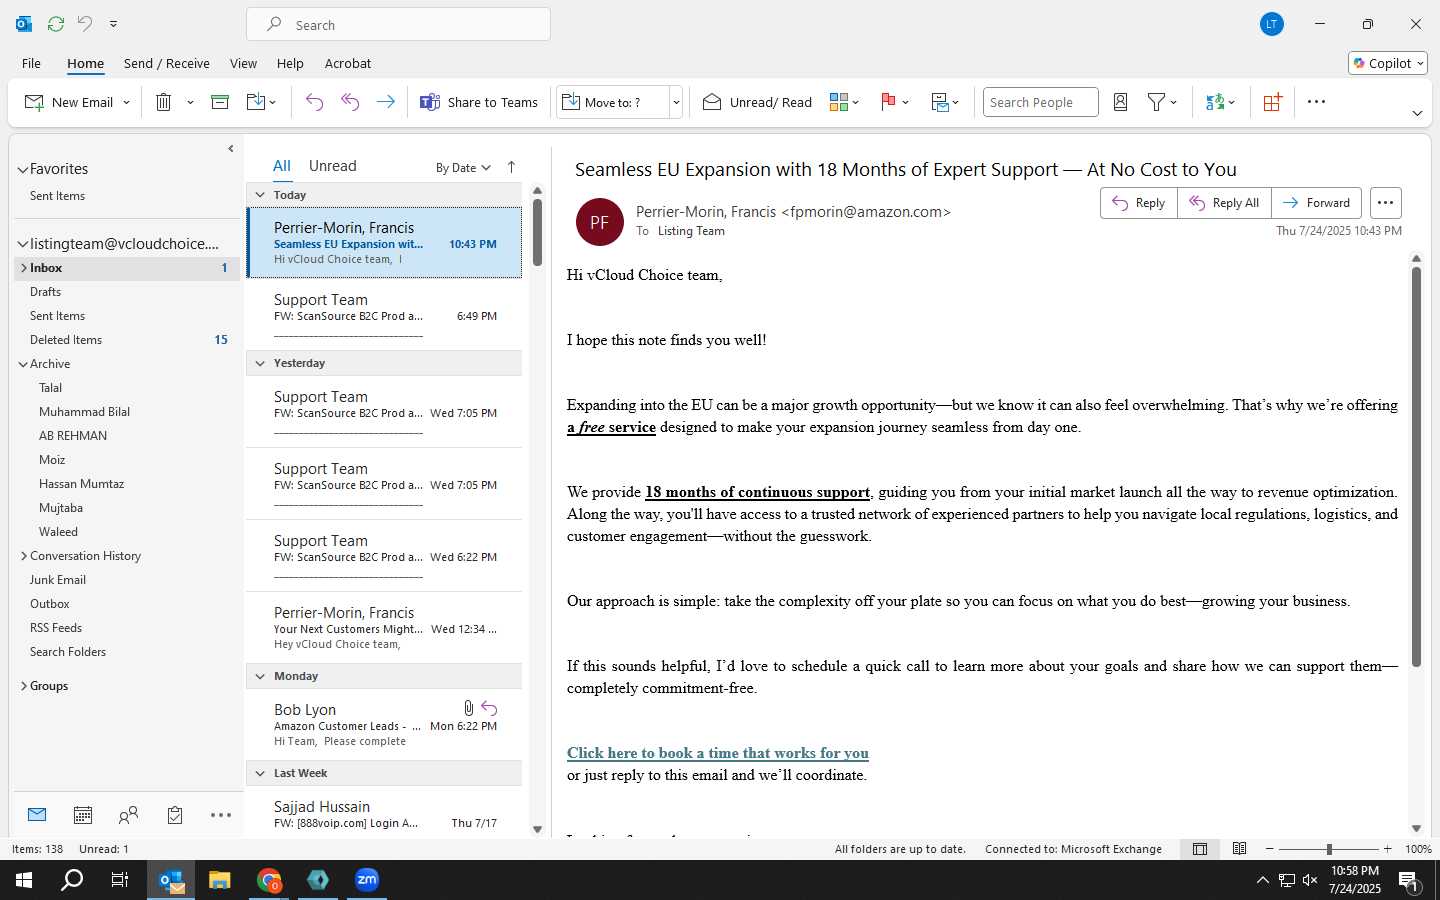The height and width of the screenshot is (900, 1440).
Task: Open the View tab
Action: (x=243, y=63)
